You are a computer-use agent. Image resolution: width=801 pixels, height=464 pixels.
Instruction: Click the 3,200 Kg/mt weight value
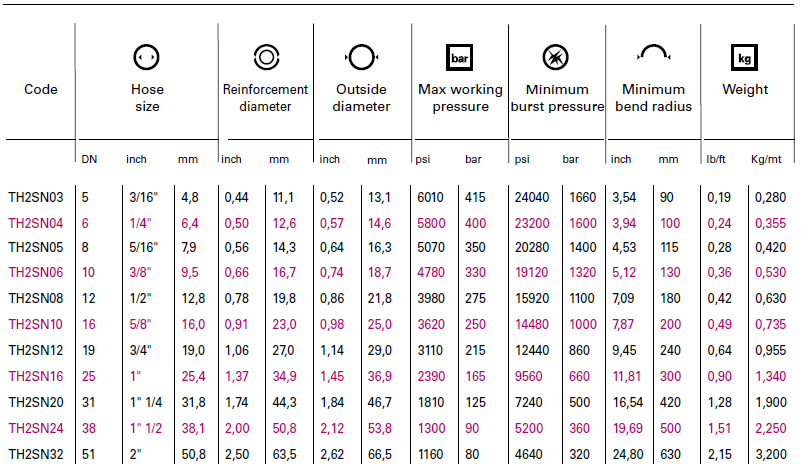click(770, 454)
